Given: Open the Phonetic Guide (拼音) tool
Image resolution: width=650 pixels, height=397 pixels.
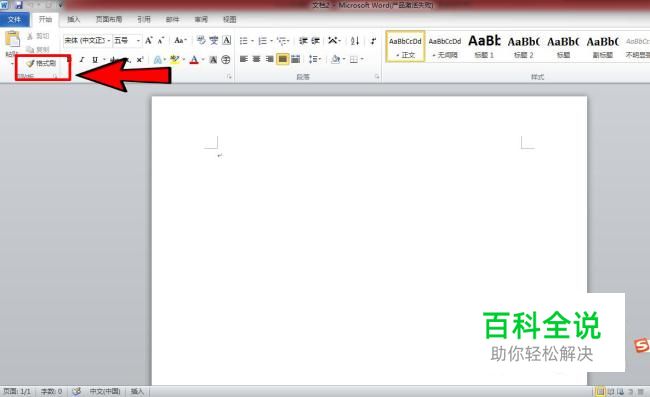Looking at the screenshot, I should point(214,40).
